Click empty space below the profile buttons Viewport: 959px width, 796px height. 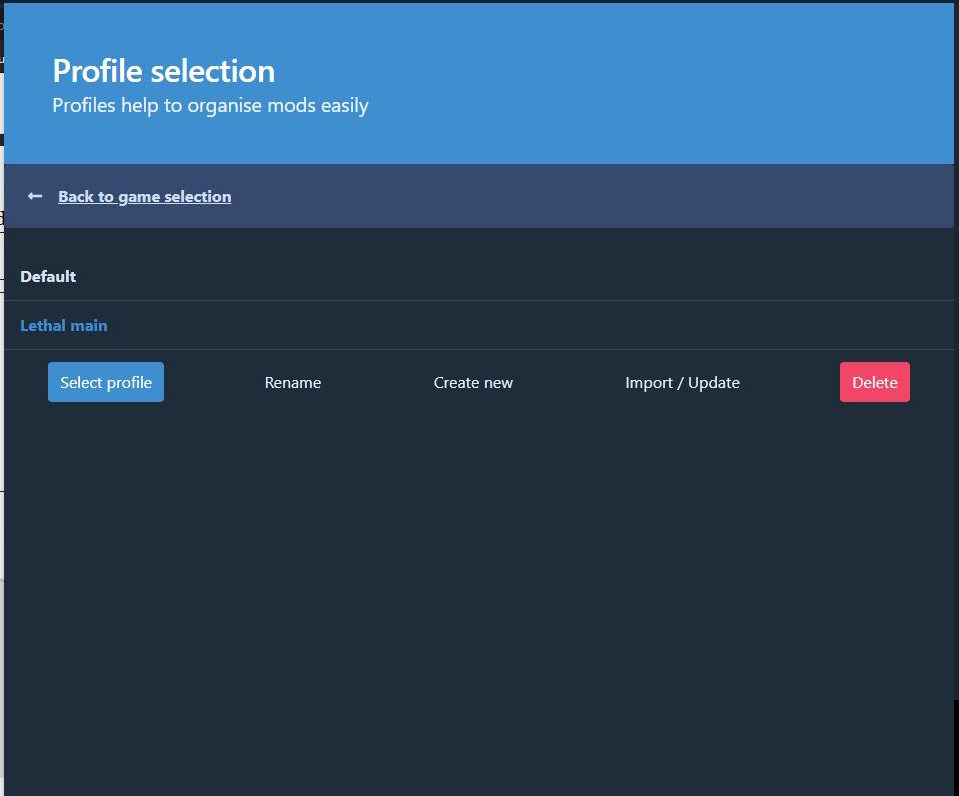480,580
